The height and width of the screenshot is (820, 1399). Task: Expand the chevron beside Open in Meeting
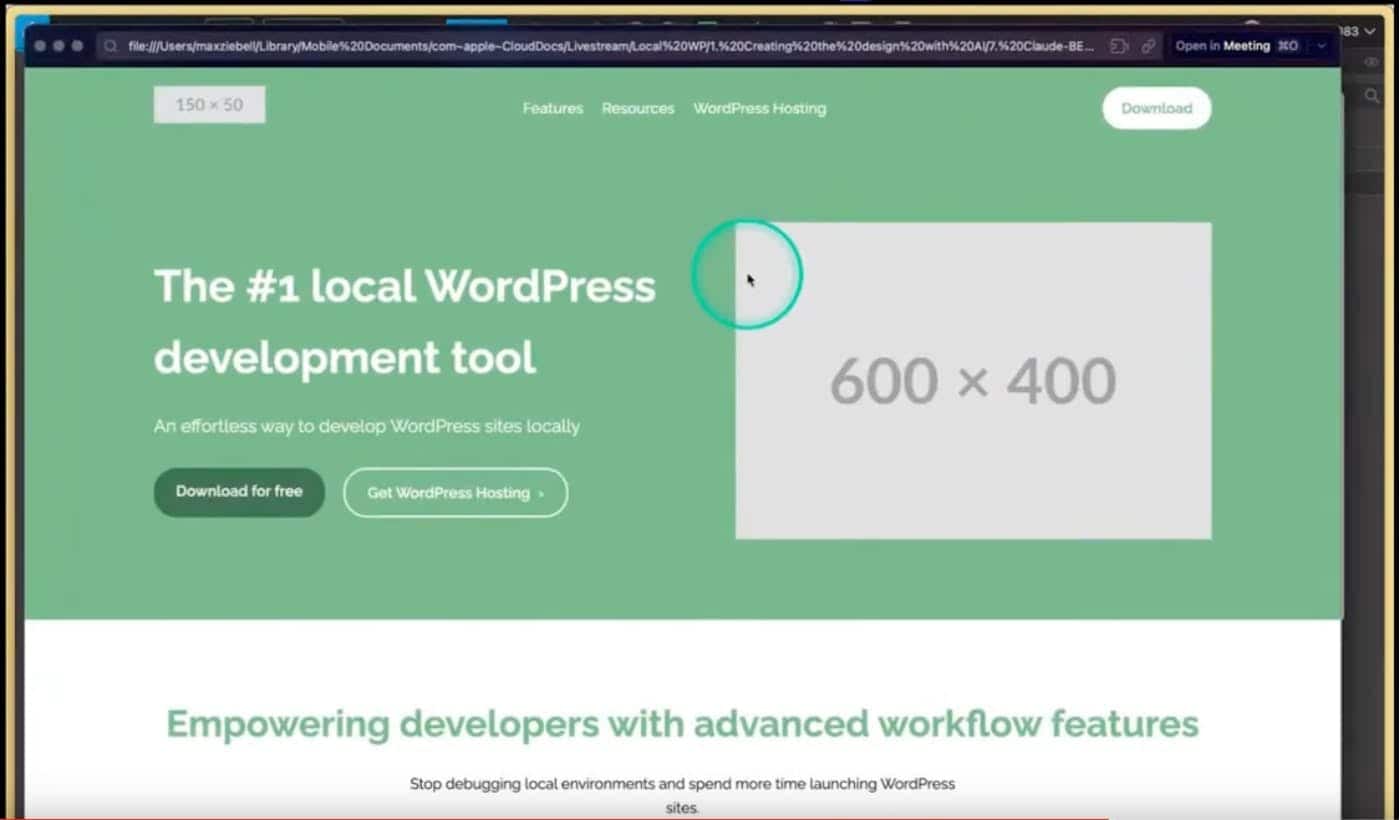coord(1322,46)
